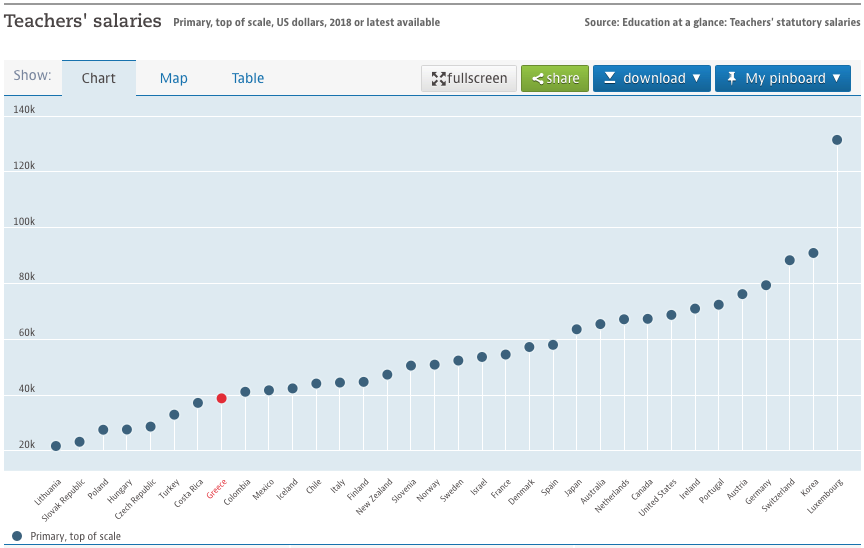The width and height of the screenshot is (864, 548).
Task: Click the pushpin icon on My pinboard
Action: pos(731,78)
